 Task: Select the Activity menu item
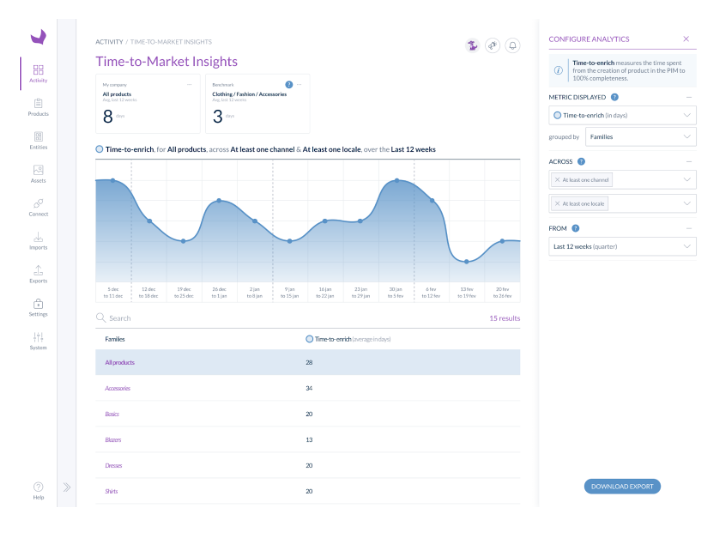point(38,74)
